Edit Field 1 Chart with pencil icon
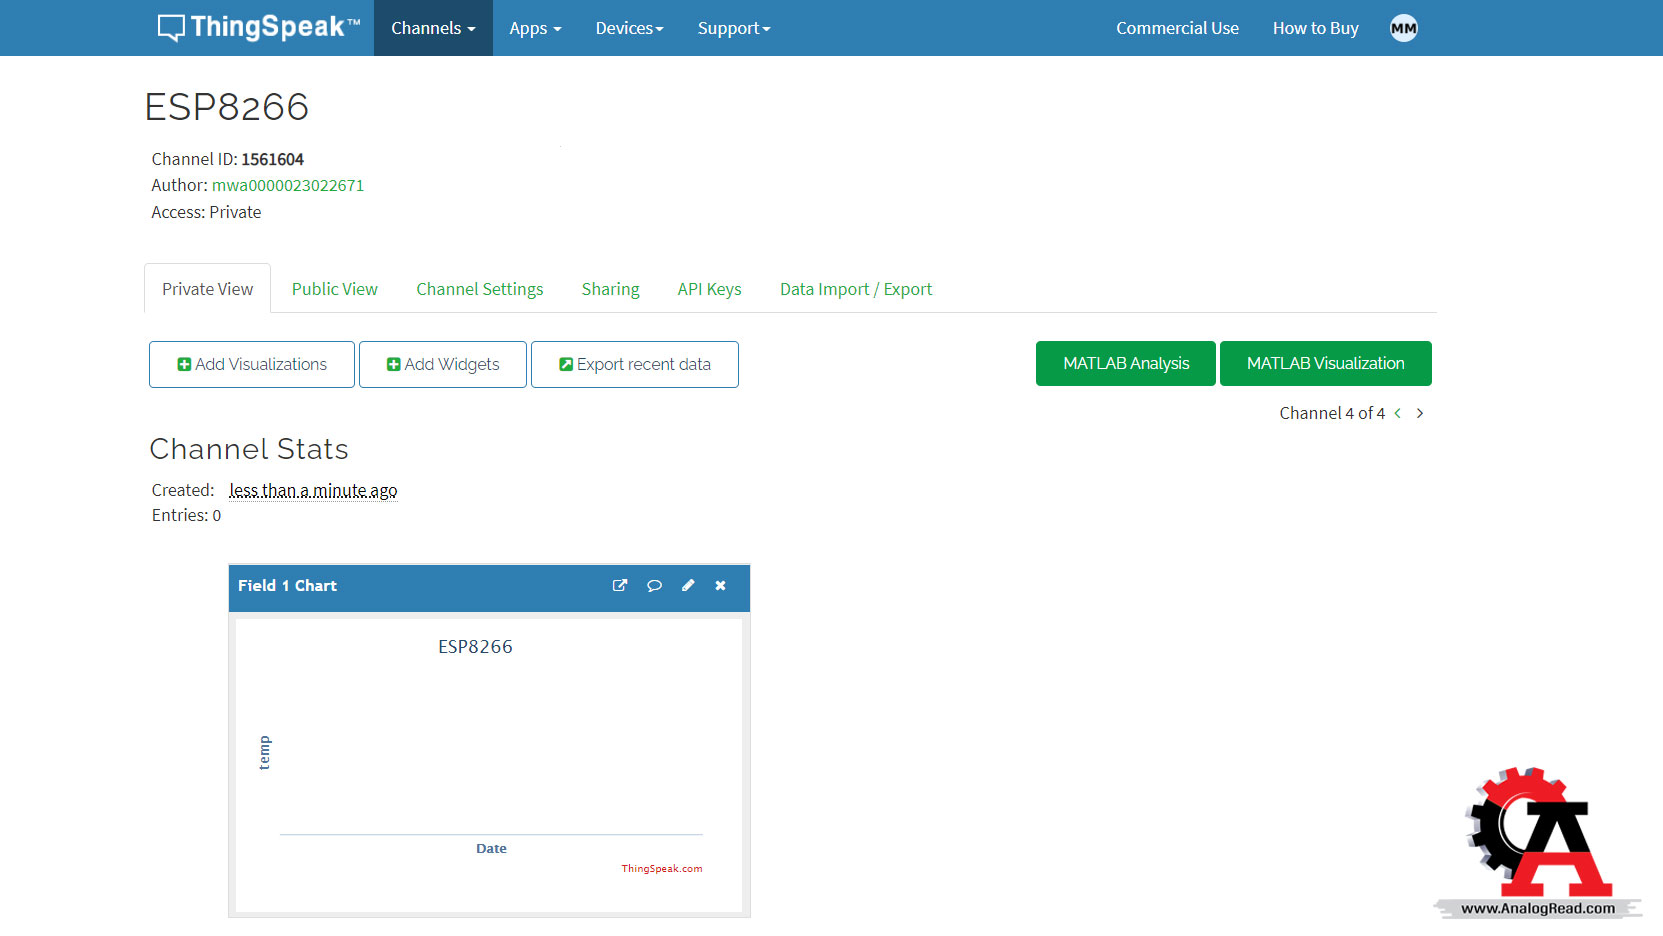The image size is (1663, 936). click(688, 586)
